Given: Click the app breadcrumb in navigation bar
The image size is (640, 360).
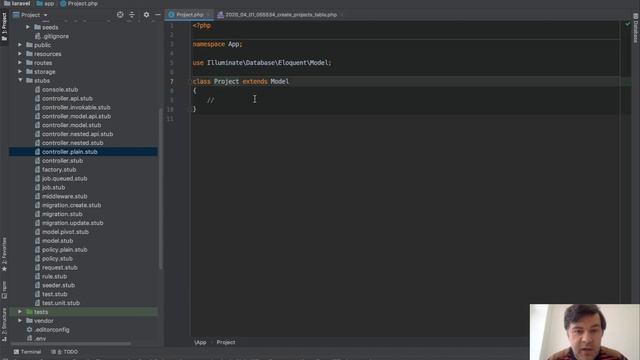Looking at the screenshot, I should pyautogui.click(x=45, y=4).
